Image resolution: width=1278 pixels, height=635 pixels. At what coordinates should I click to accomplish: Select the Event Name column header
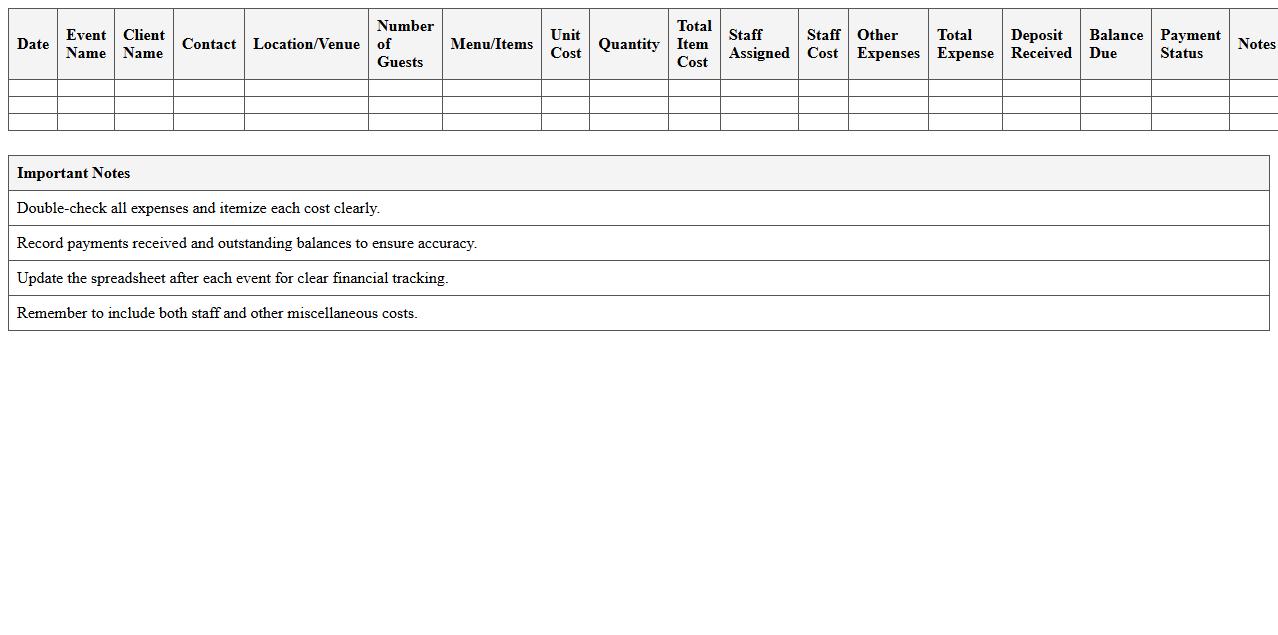point(85,44)
